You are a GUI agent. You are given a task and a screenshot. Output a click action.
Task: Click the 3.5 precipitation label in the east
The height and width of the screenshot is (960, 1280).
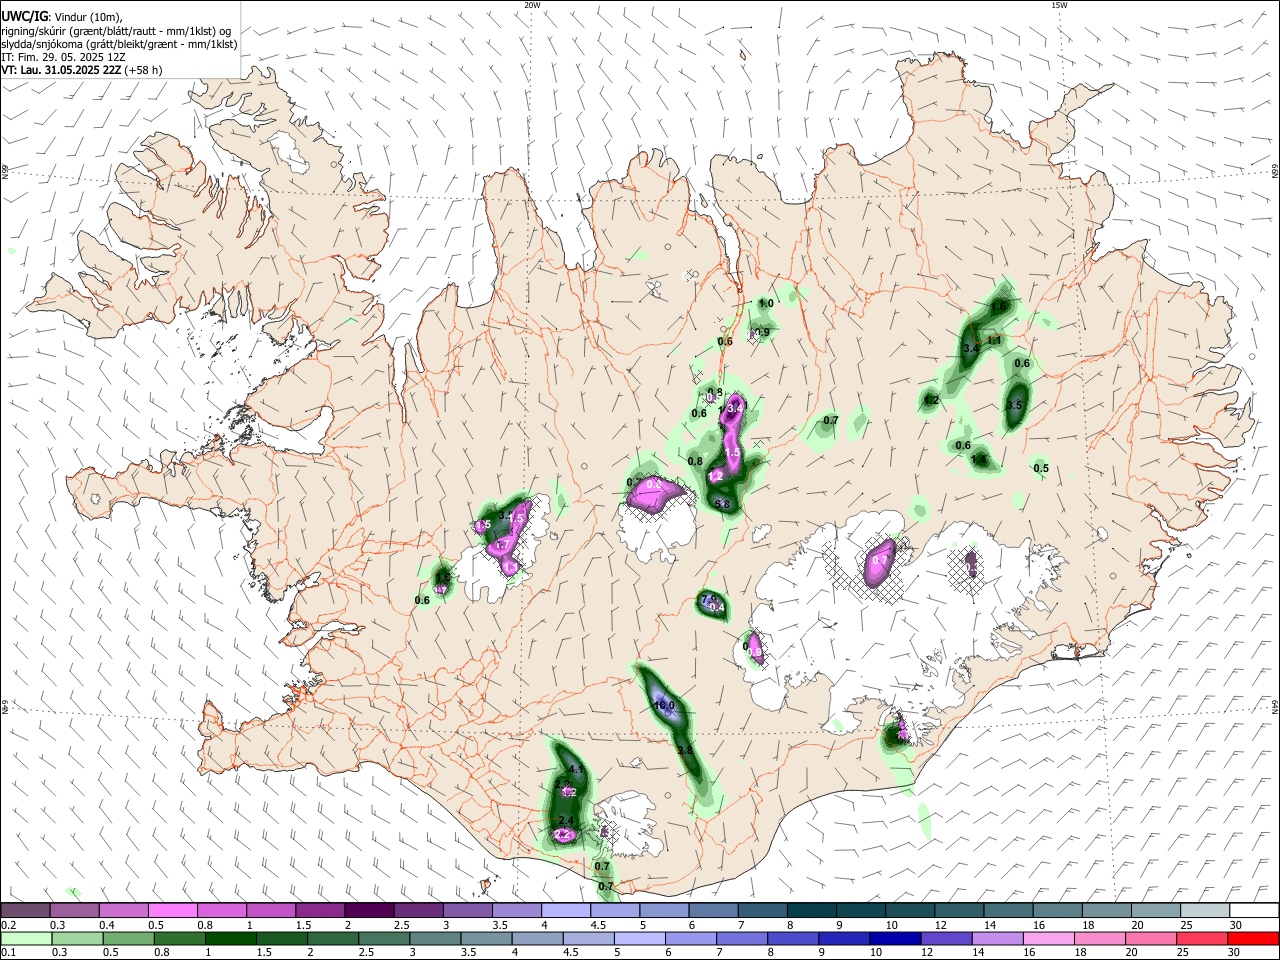[x=1015, y=405]
